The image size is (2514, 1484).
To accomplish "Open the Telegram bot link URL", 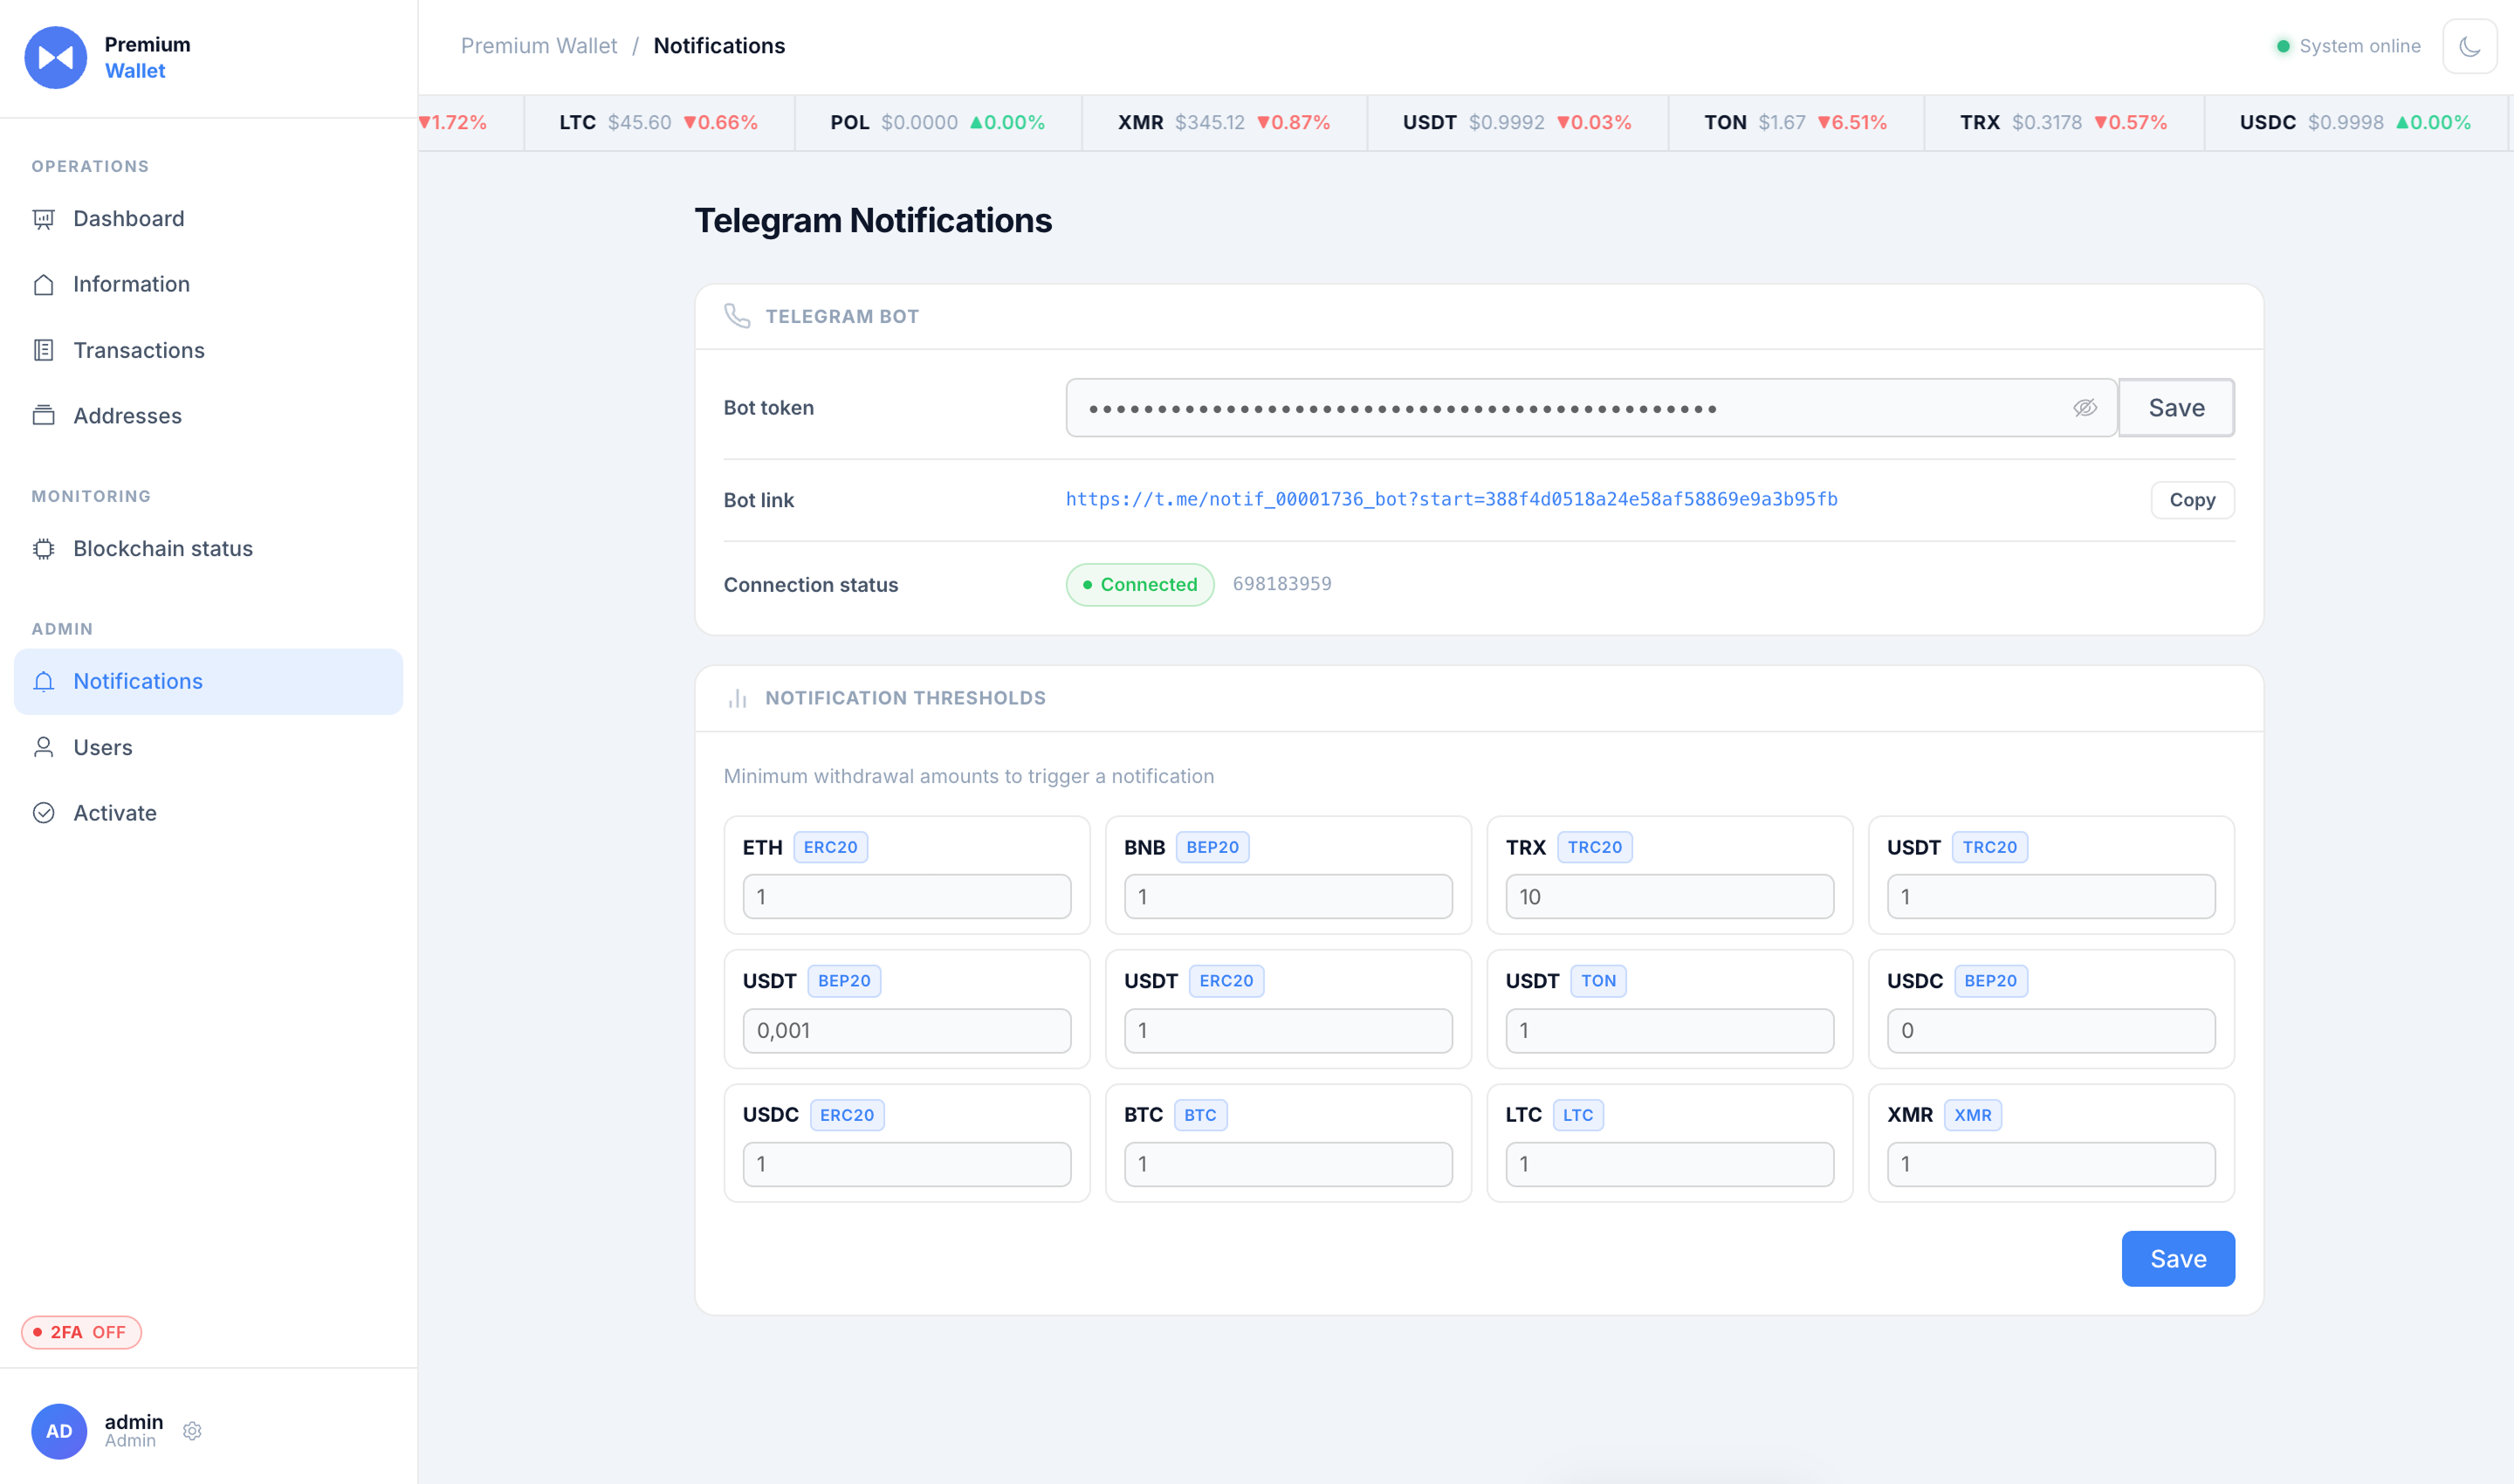I will point(1451,499).
